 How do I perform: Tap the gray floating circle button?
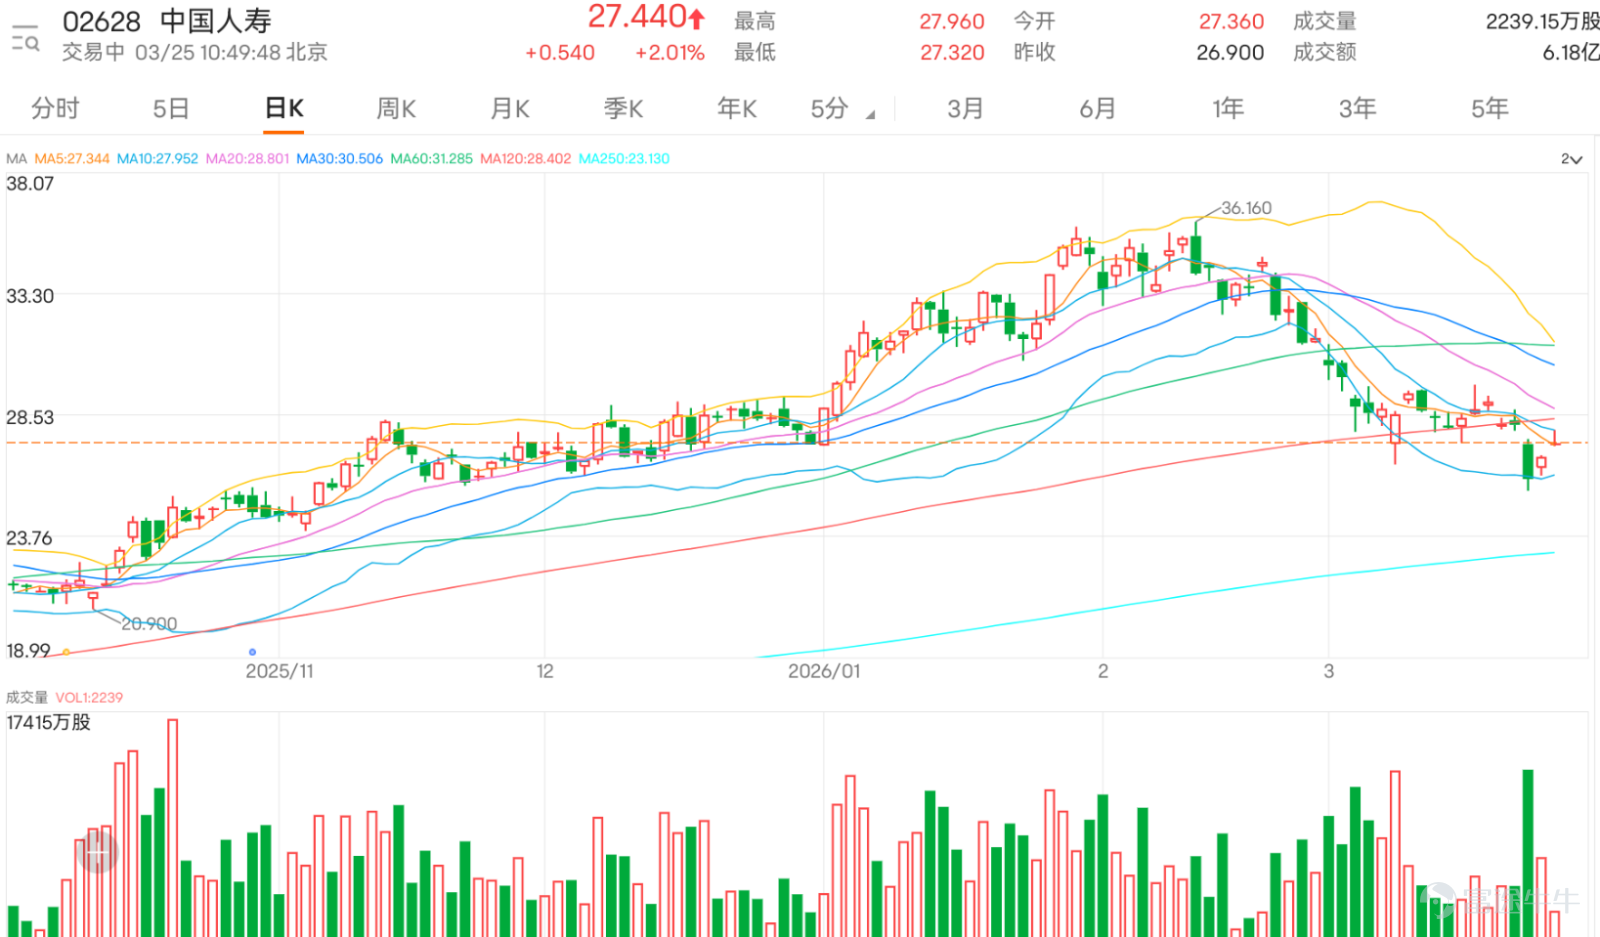(97, 852)
